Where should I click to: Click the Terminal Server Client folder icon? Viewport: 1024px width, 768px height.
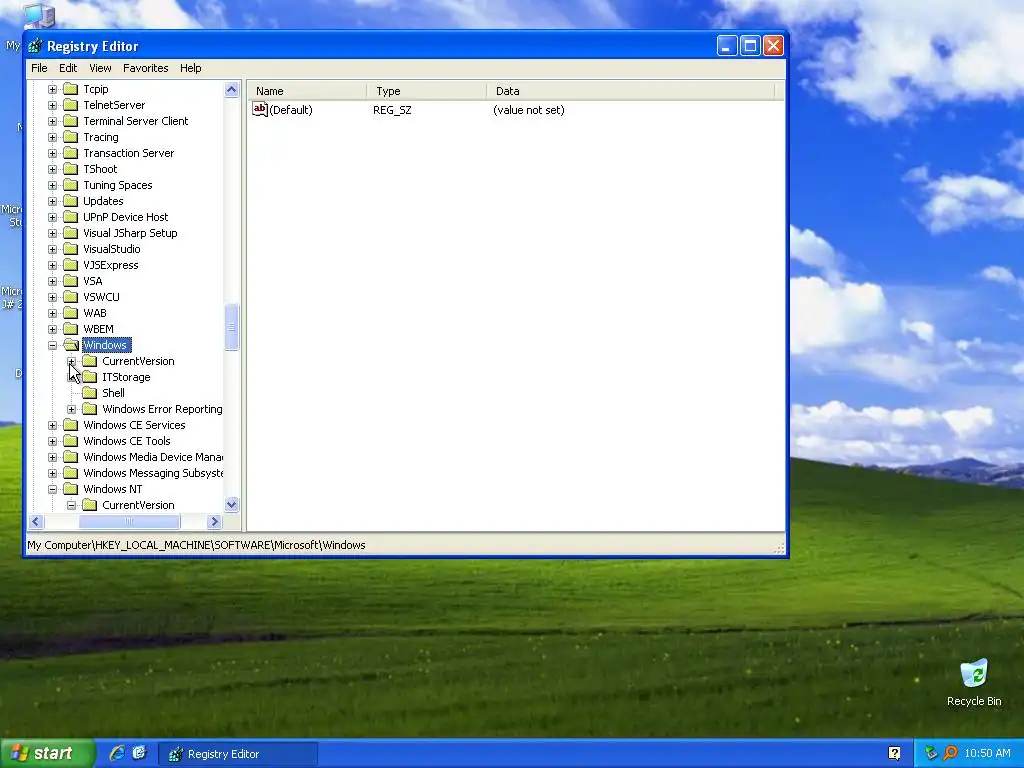click(71, 121)
